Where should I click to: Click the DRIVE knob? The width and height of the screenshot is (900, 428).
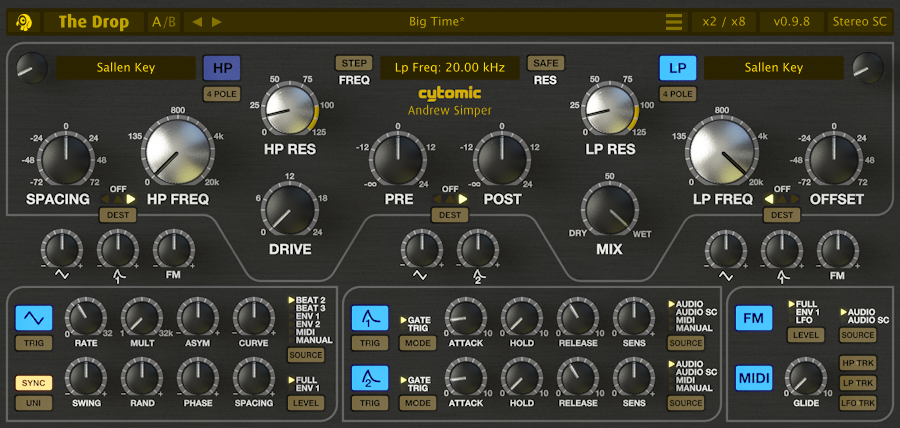290,211
